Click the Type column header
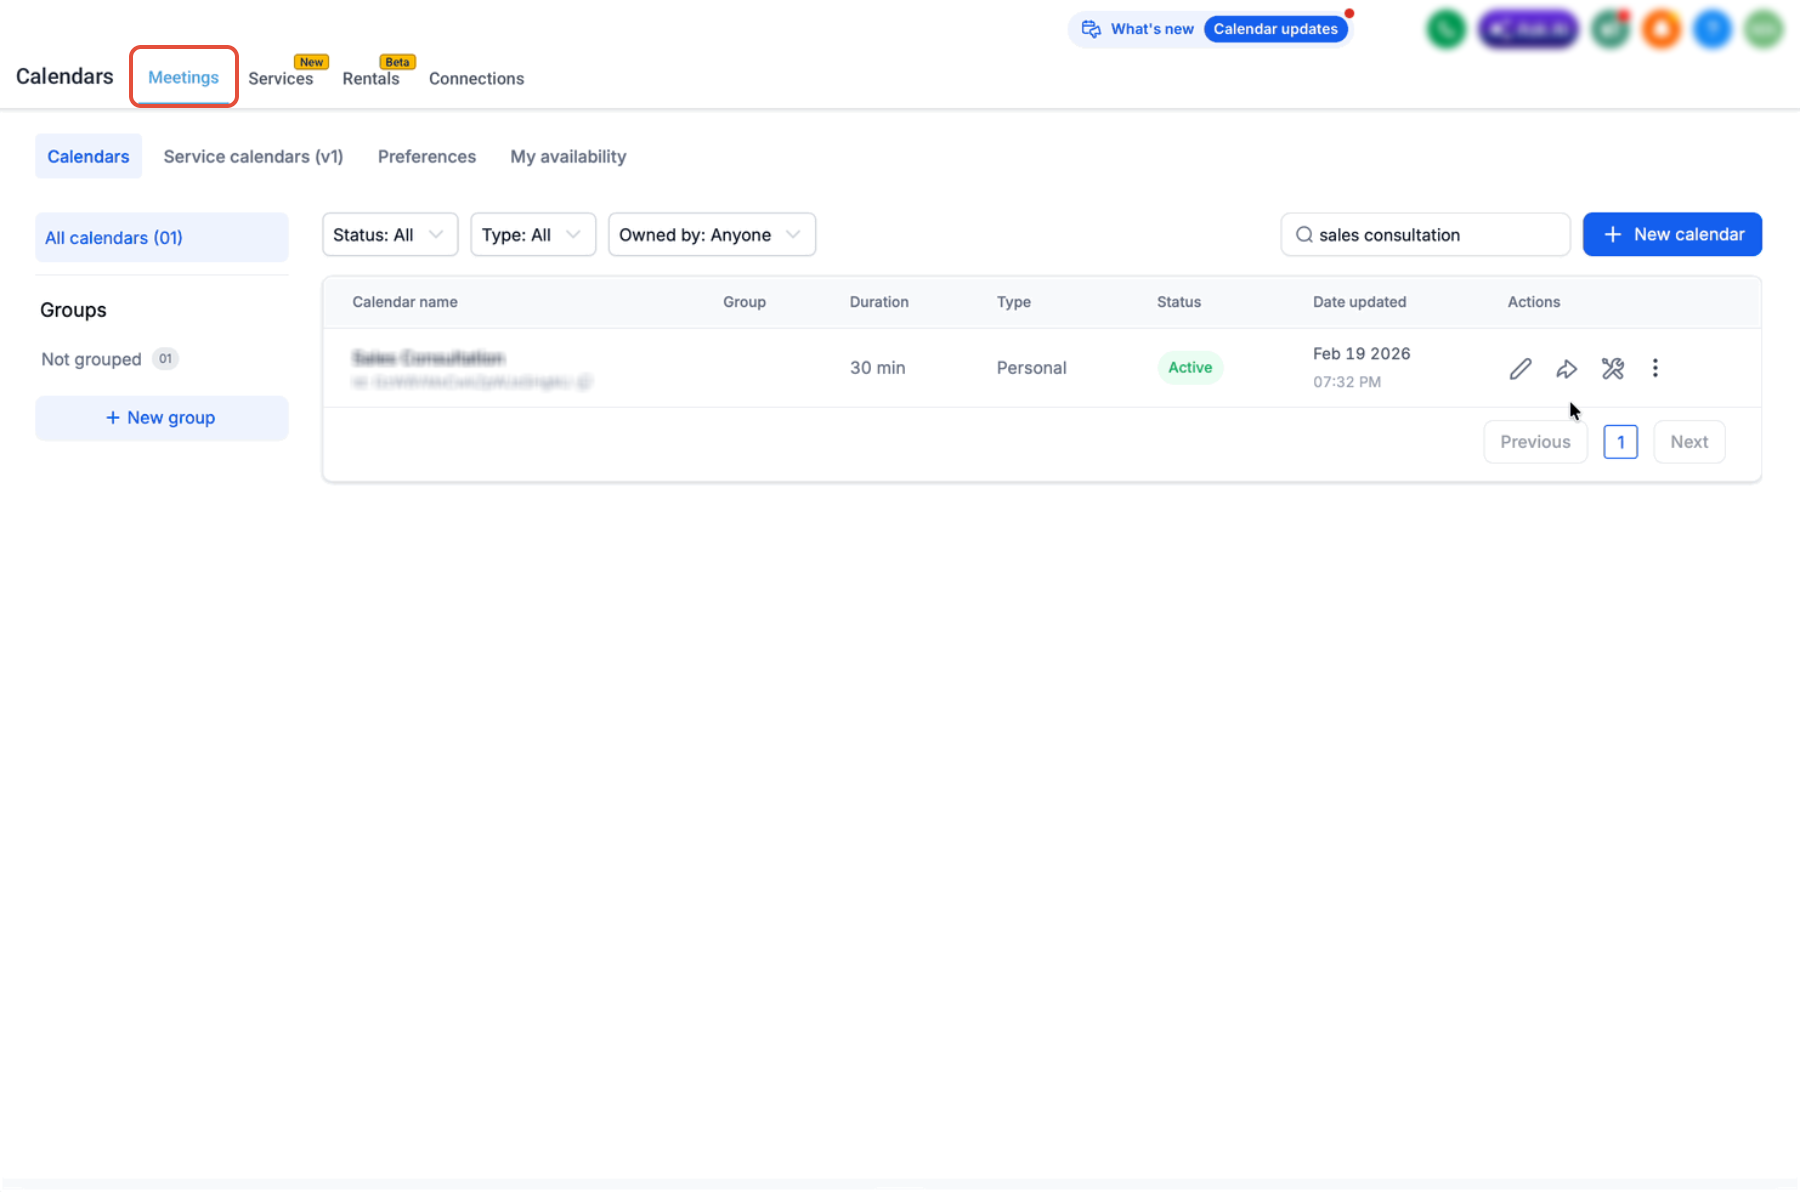The image size is (1800, 1192). 1013,302
